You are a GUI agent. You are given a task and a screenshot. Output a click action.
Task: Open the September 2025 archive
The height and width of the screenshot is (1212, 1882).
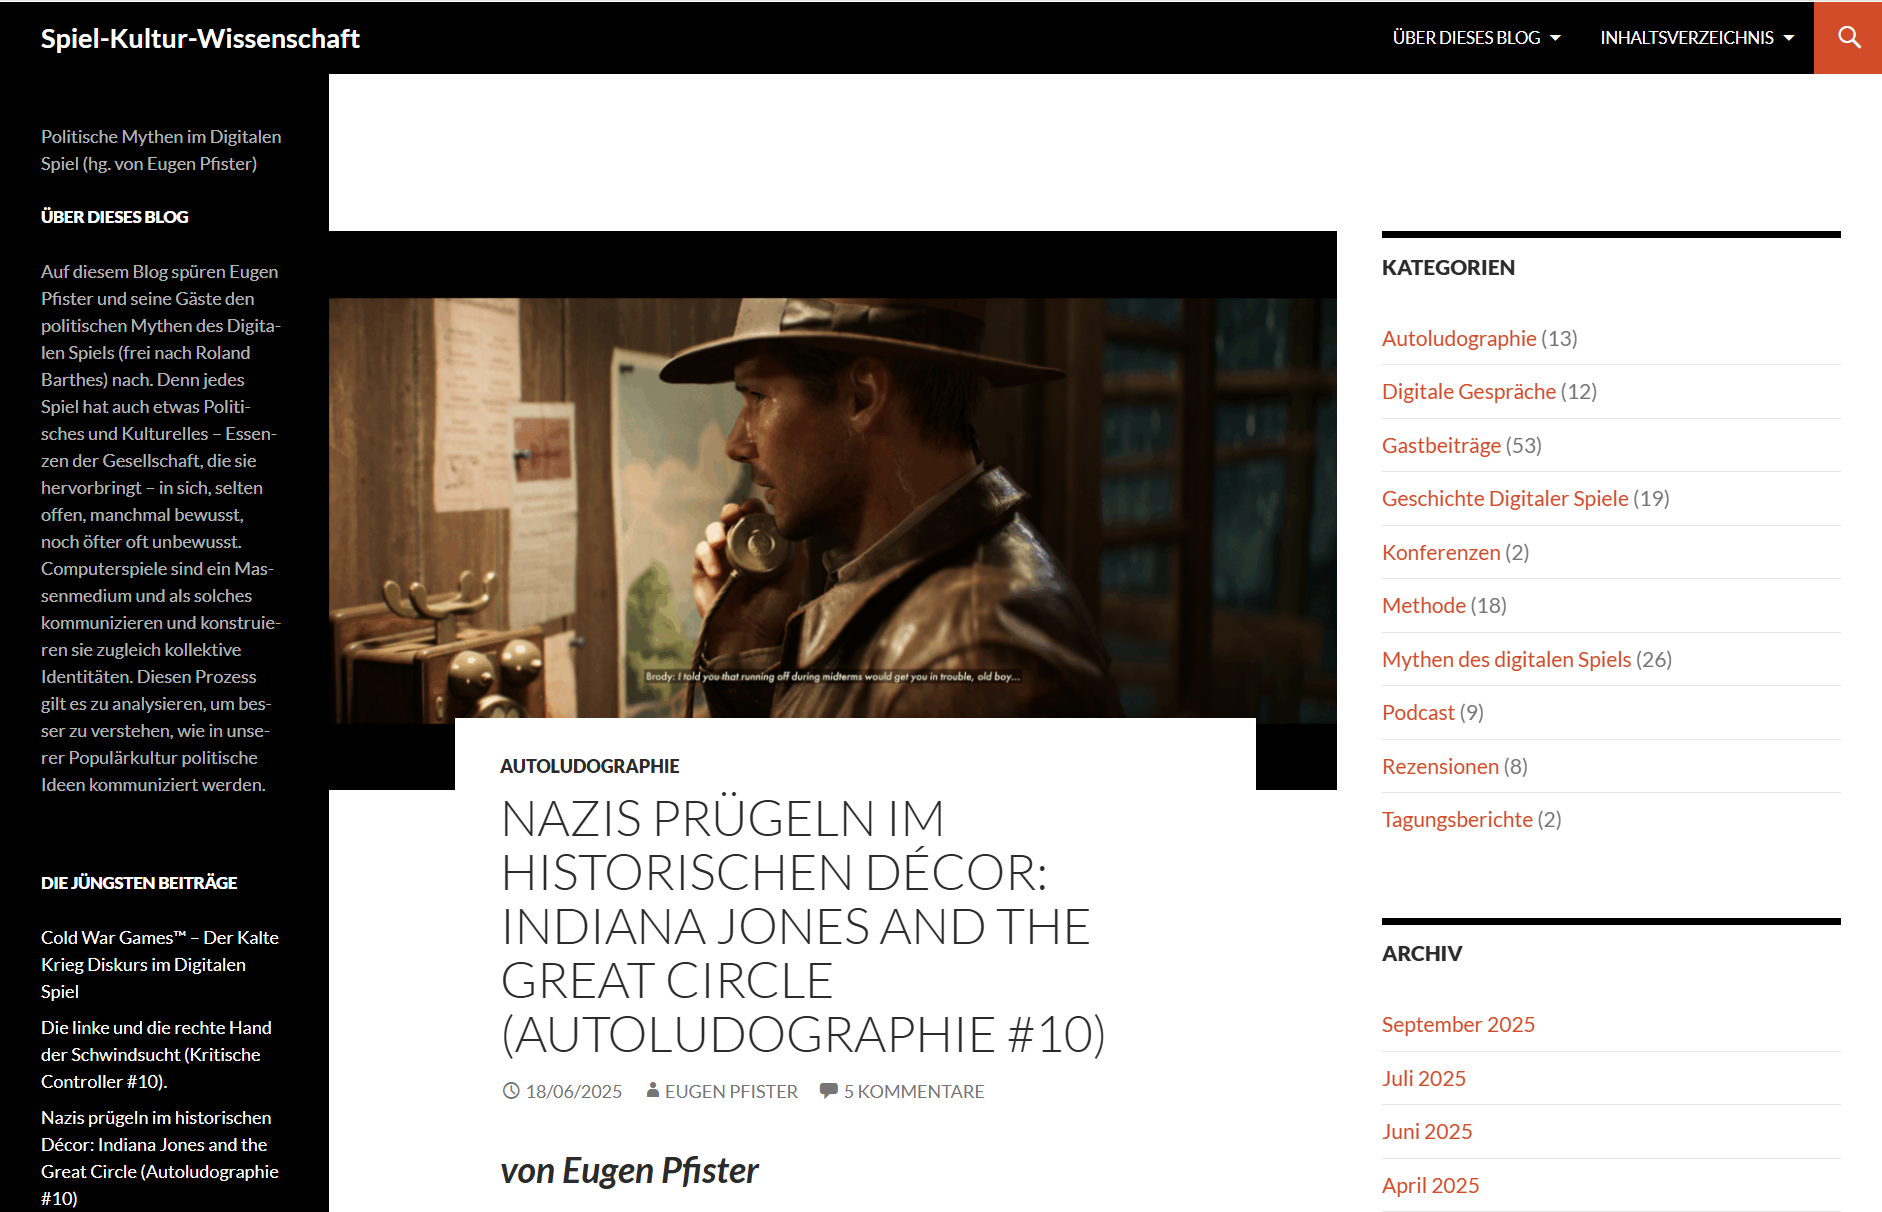click(1457, 1024)
